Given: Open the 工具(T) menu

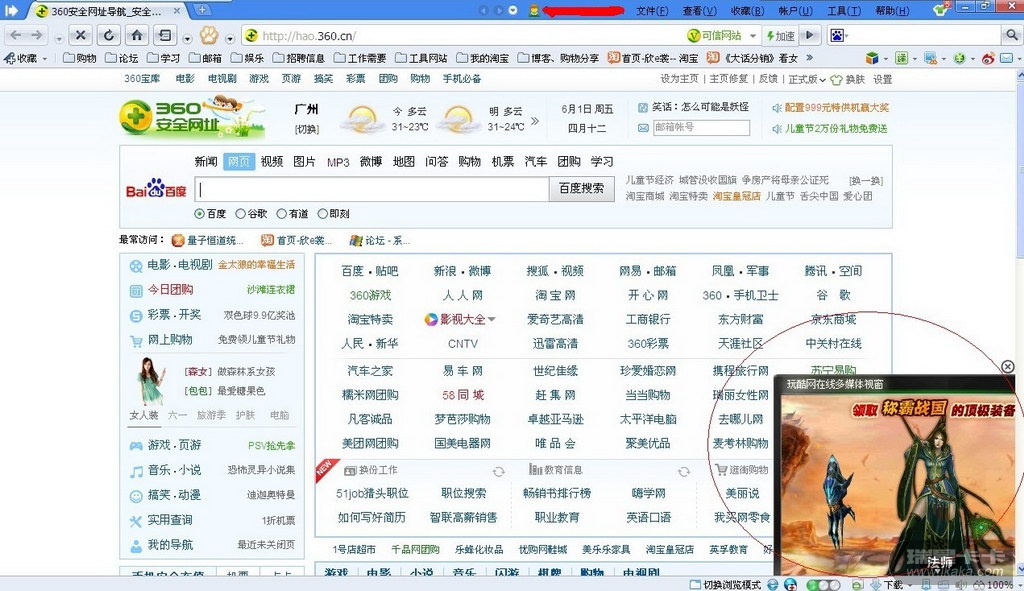Looking at the screenshot, I should point(844,10).
